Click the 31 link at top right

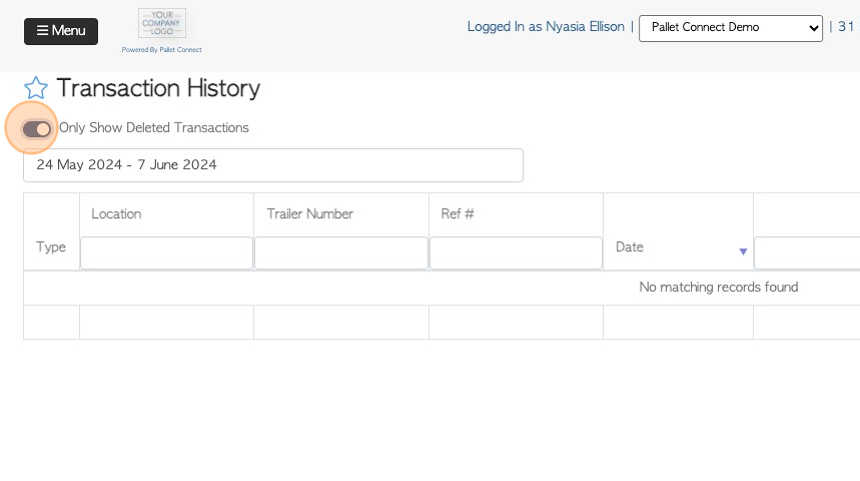pos(846,27)
